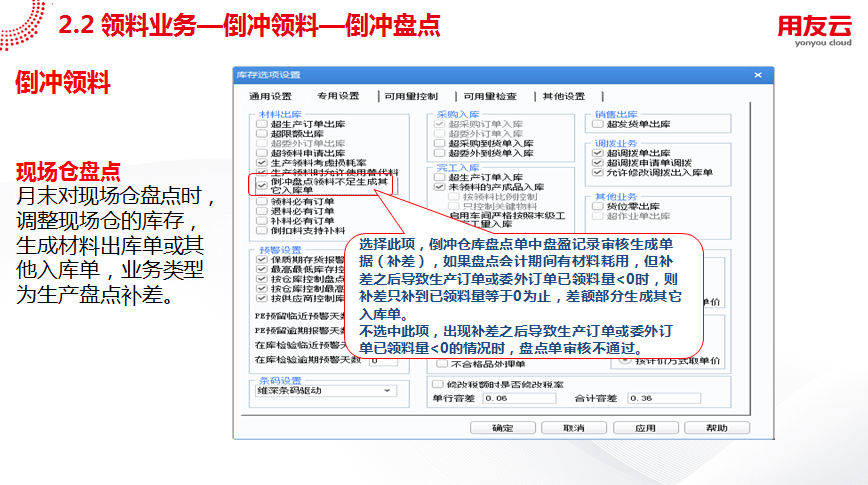Click the 在库检验逾期预警天数 field
Screen dimensions: 868x485
coord(383,360)
